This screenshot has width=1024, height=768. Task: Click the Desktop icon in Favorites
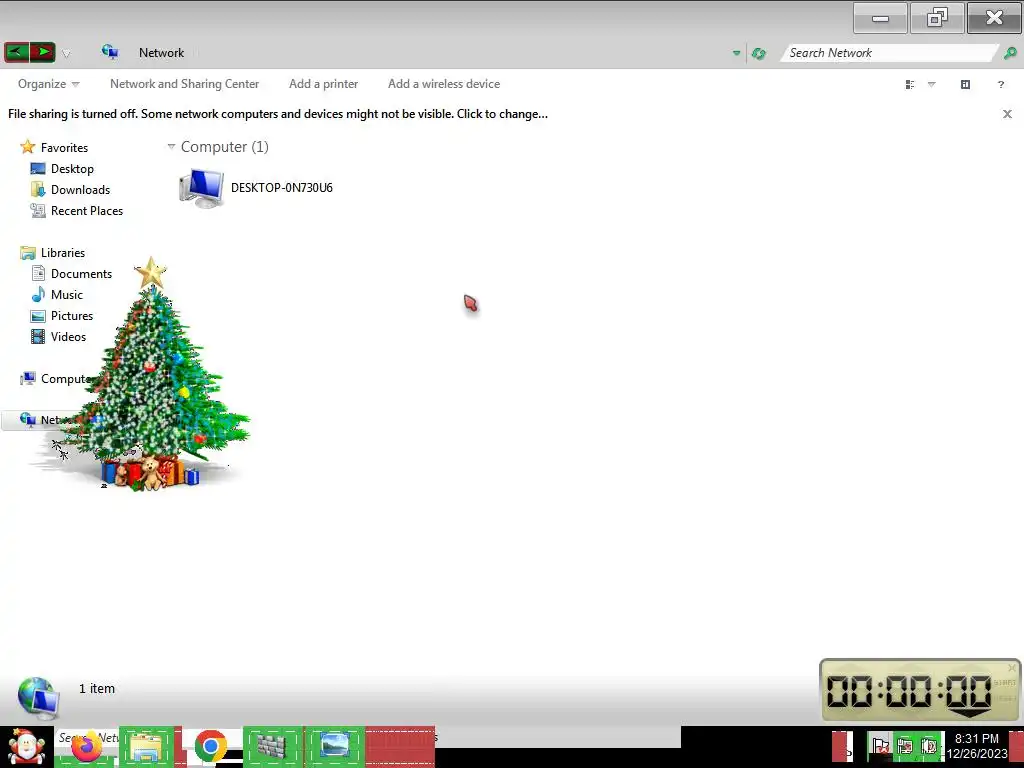(x=38, y=168)
